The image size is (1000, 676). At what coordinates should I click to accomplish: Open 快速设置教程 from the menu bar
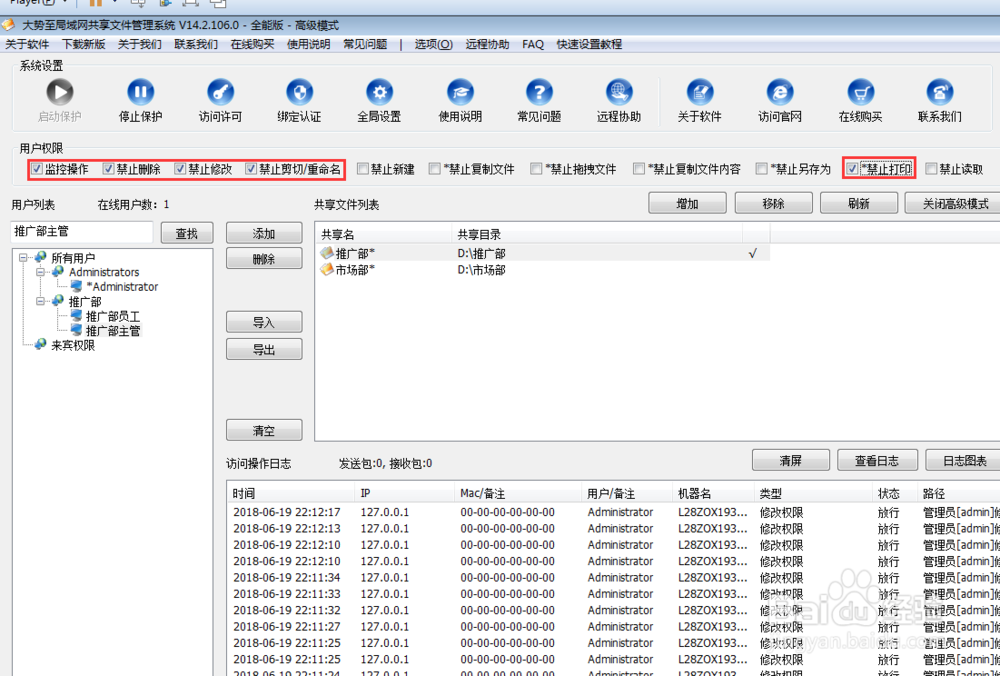(x=587, y=44)
